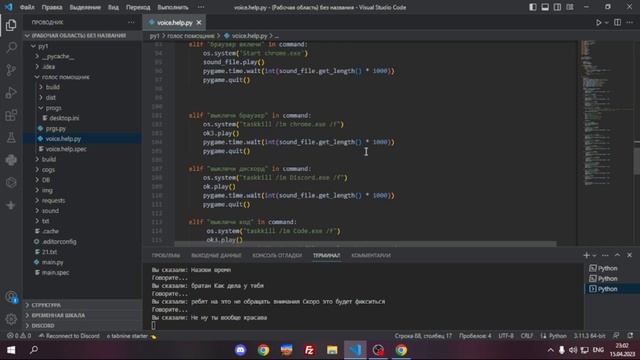Open Windows taskbar search
Screen dimensions: 640x360
tap(34, 350)
